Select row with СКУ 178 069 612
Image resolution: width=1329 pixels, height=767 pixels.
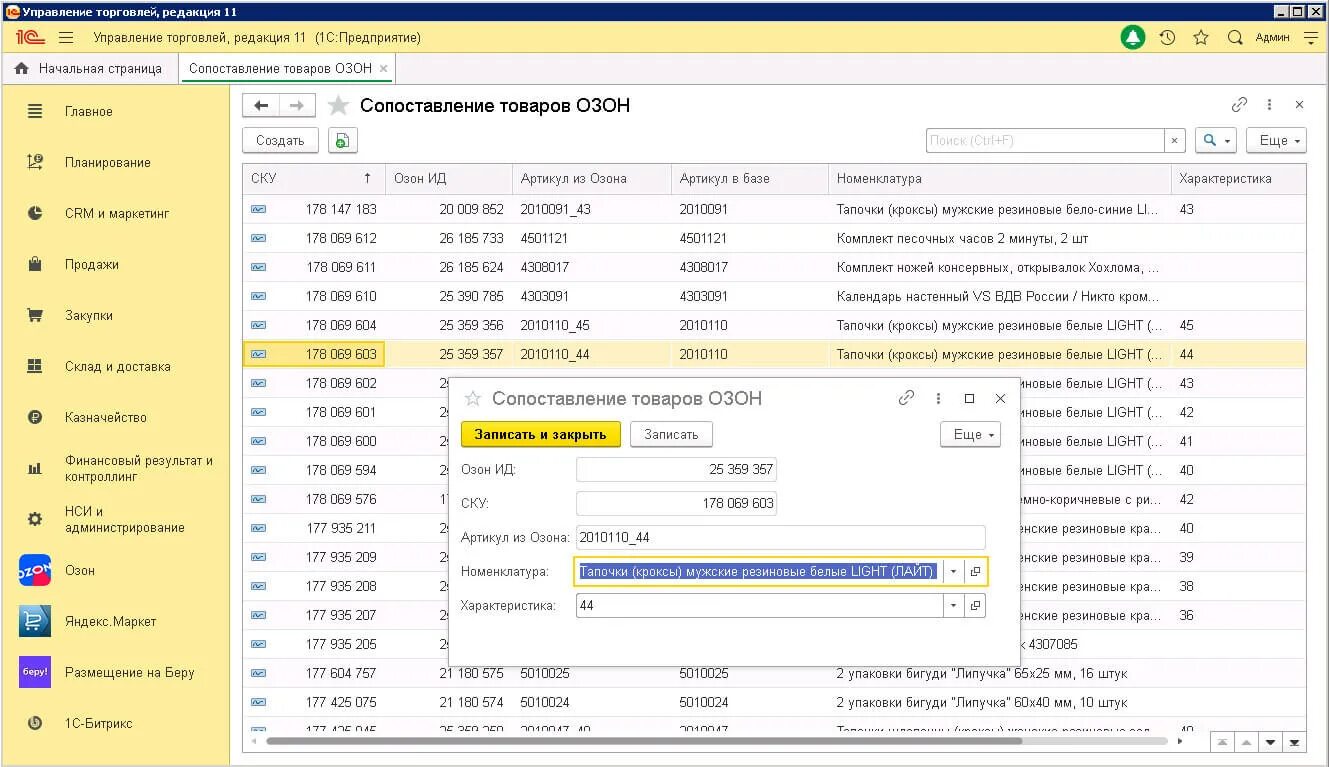(x=774, y=238)
